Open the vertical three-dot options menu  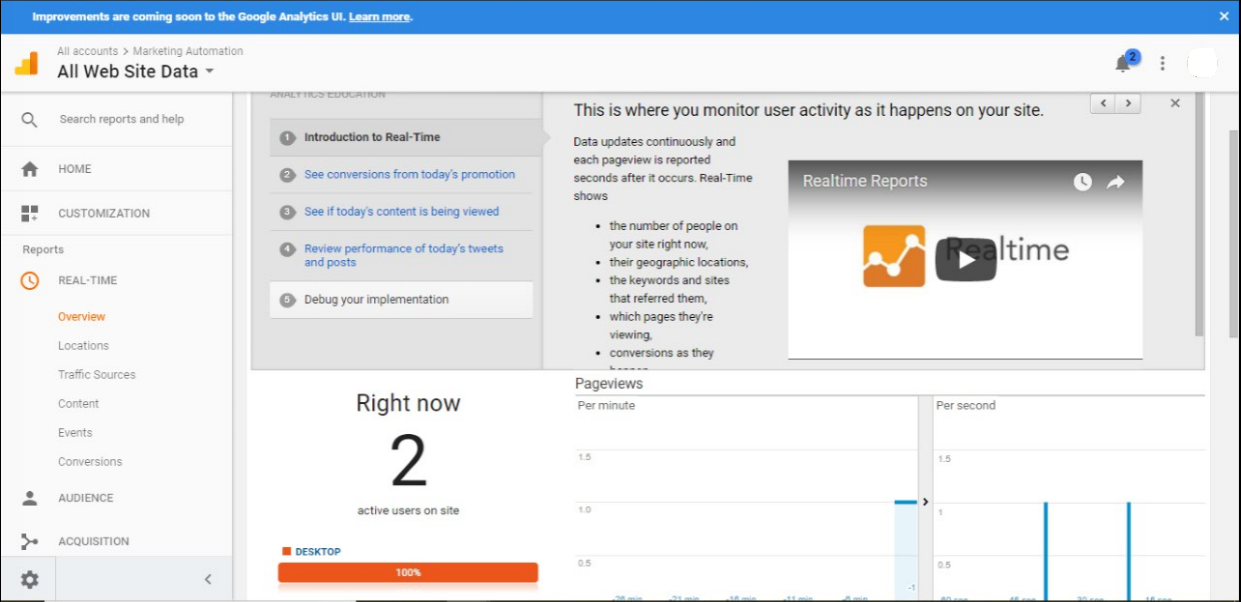1162,63
